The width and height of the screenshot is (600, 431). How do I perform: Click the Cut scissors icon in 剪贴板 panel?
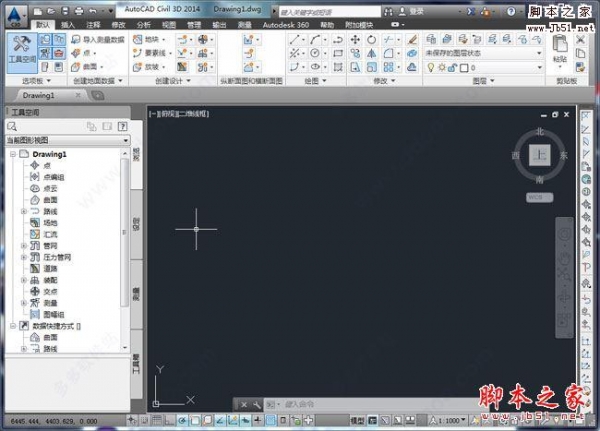click(580, 39)
